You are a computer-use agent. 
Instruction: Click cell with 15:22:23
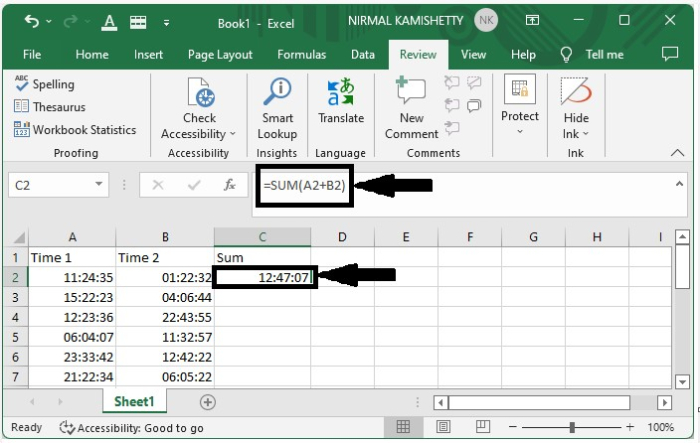(72, 297)
